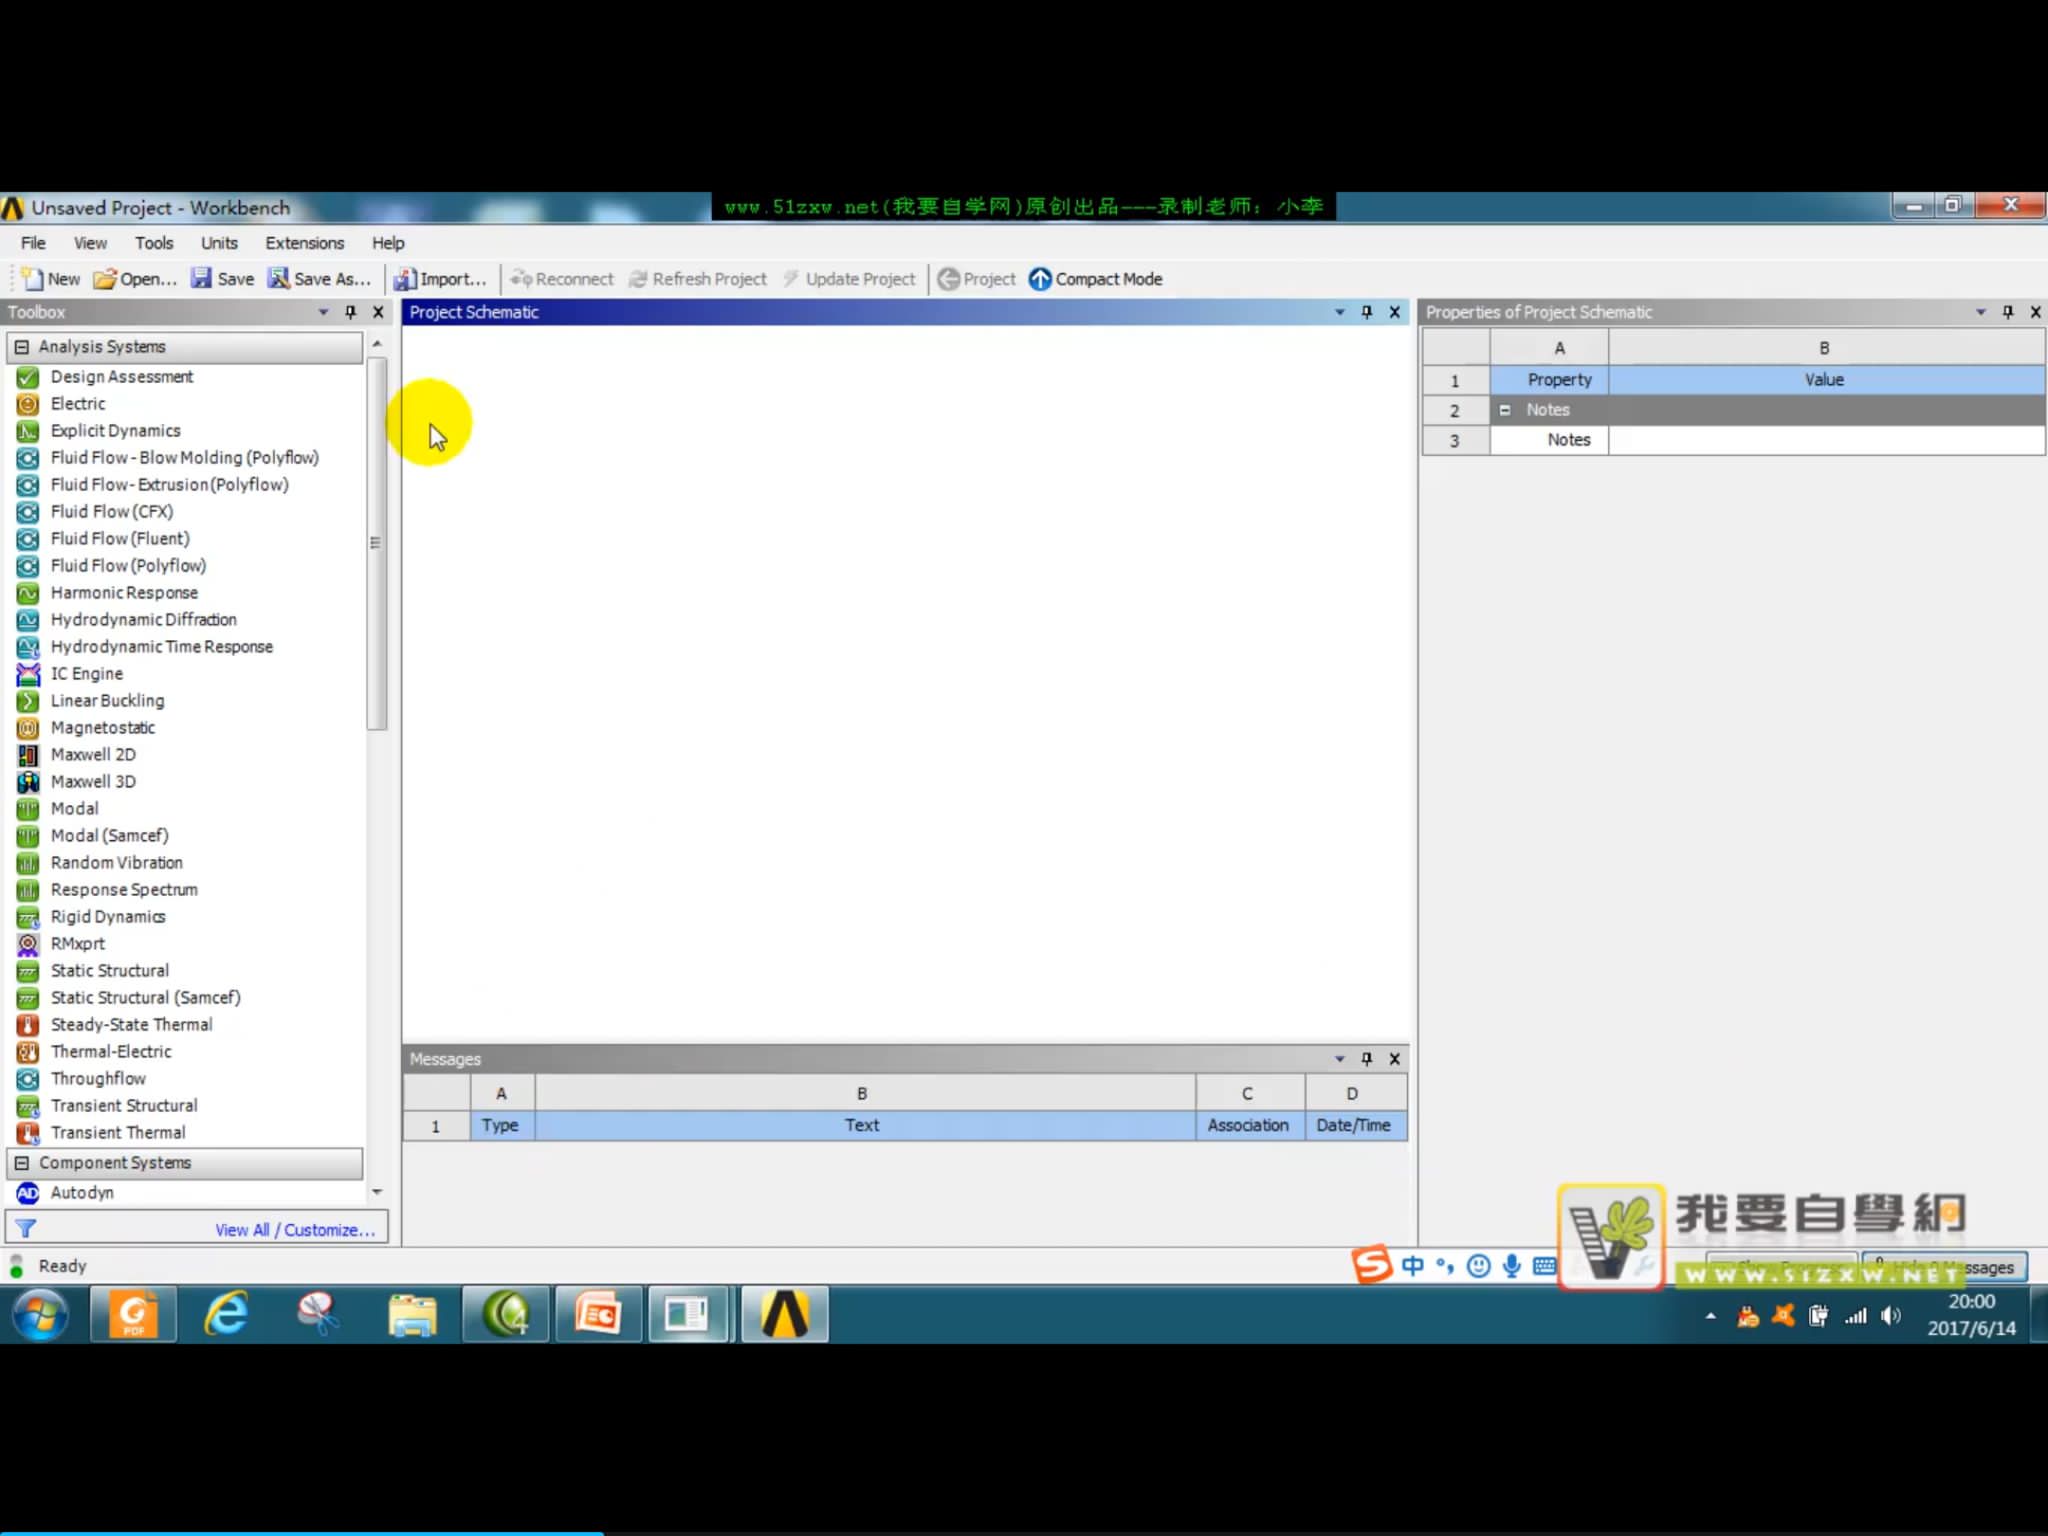Enable Compact Mode from the toolbar
This screenshot has width=2048, height=1536.
point(1096,279)
